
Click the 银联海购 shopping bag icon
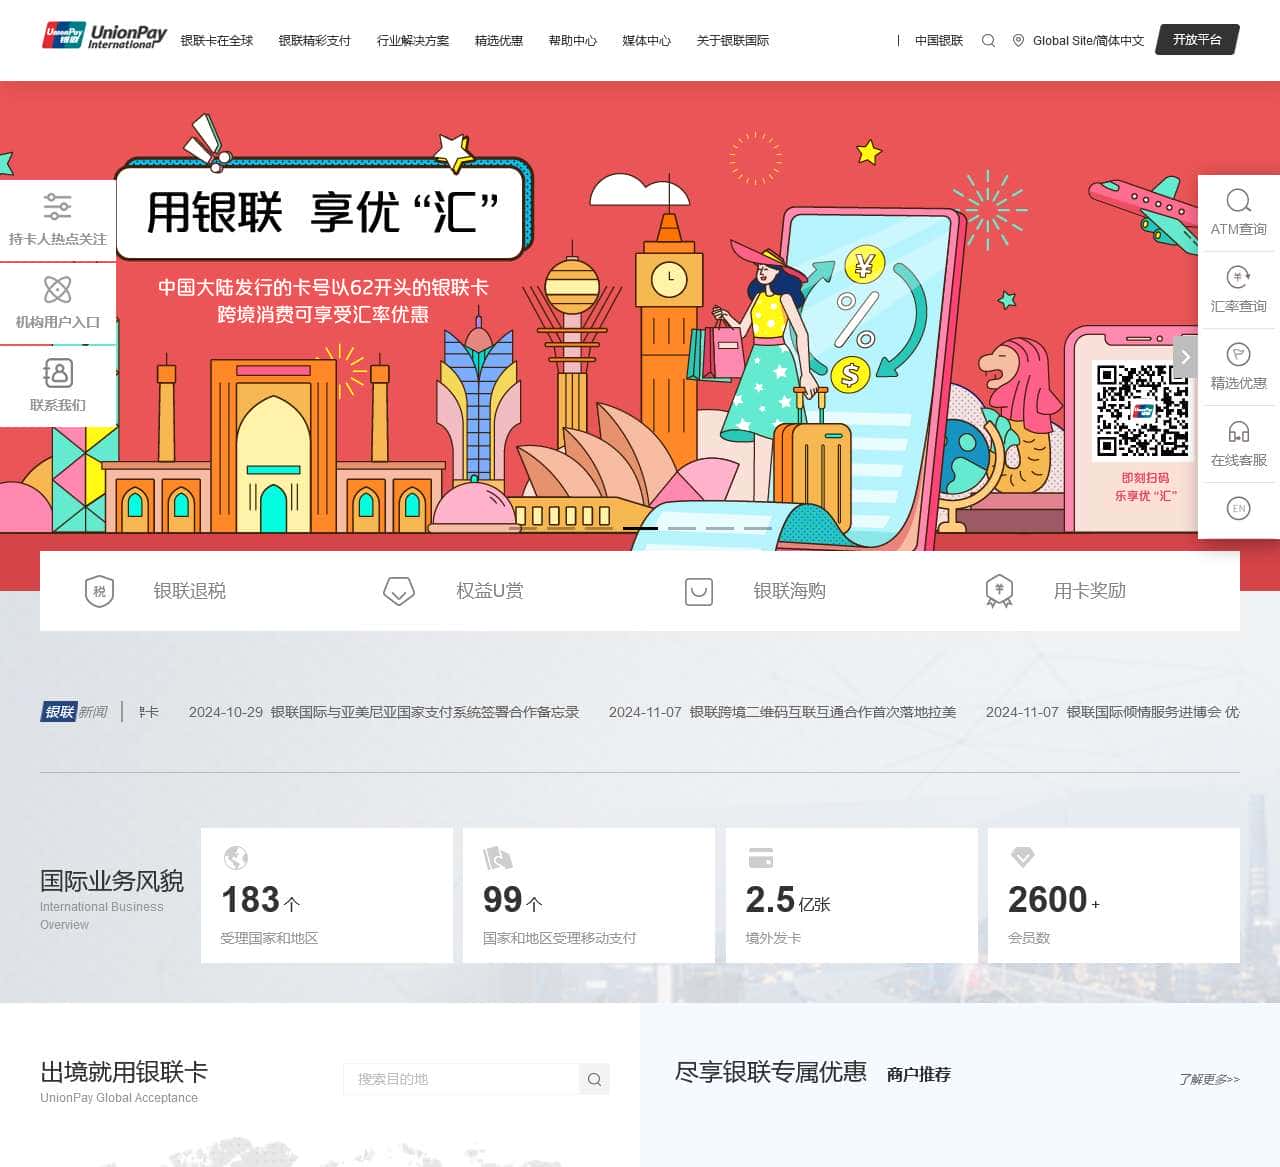point(699,591)
